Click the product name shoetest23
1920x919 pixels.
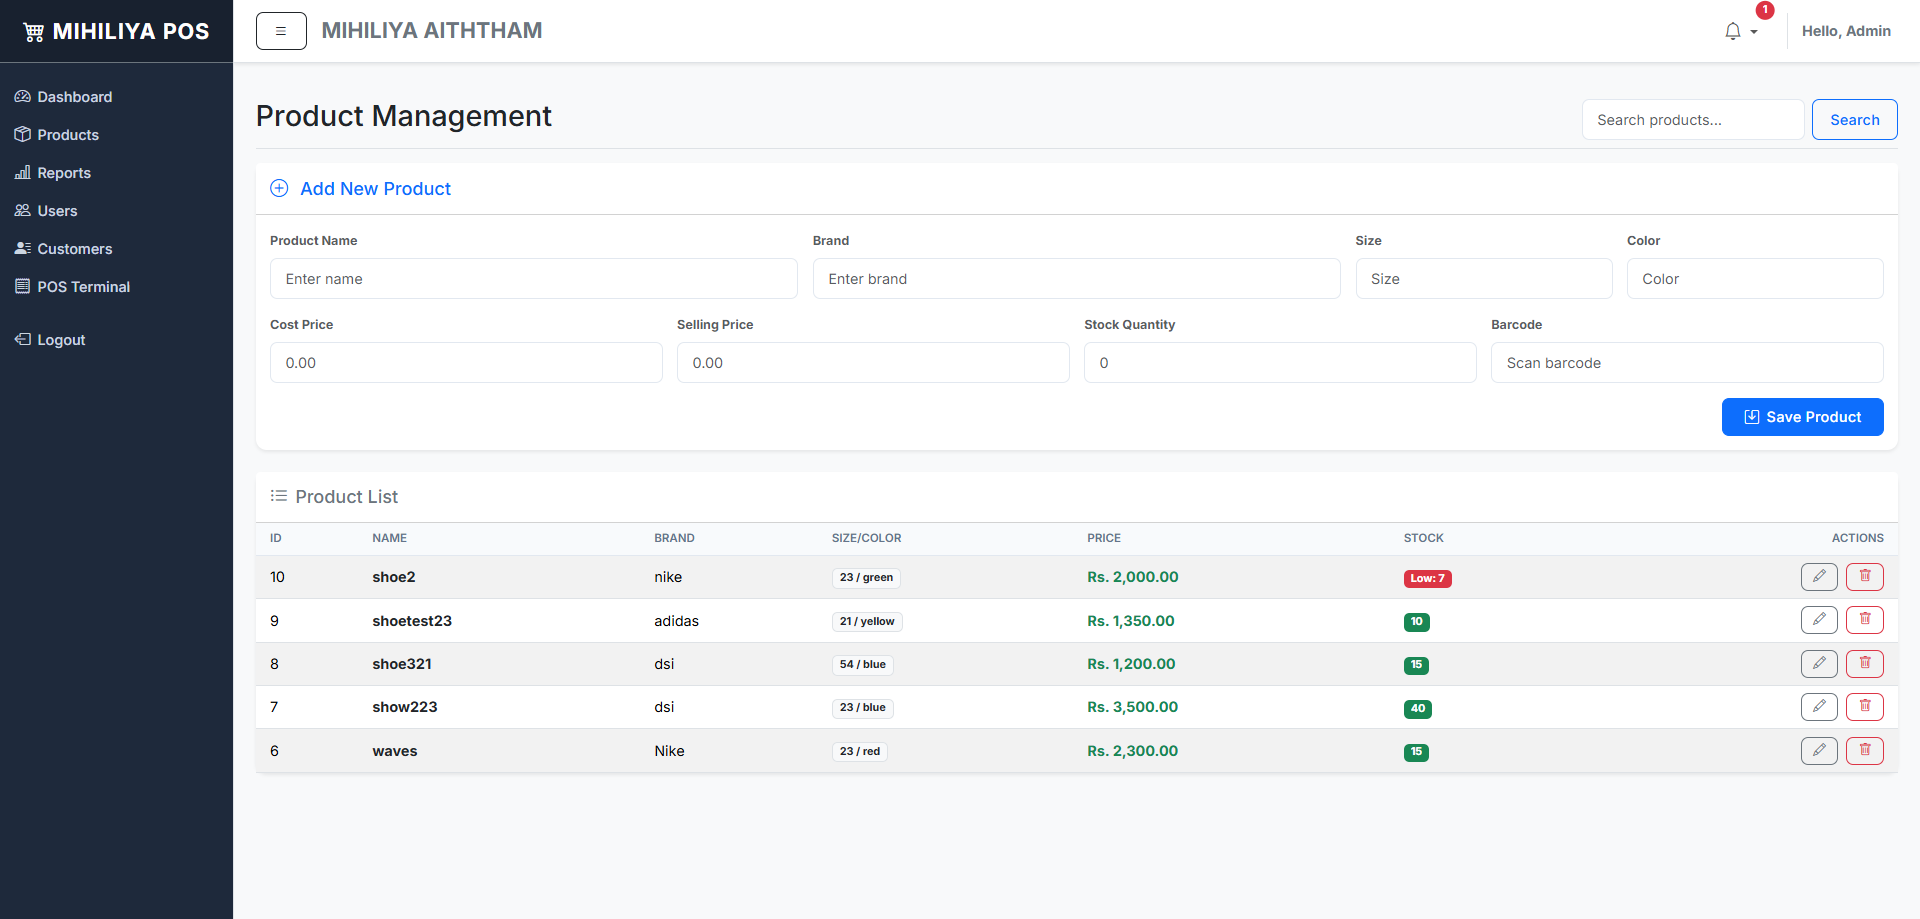(x=412, y=621)
